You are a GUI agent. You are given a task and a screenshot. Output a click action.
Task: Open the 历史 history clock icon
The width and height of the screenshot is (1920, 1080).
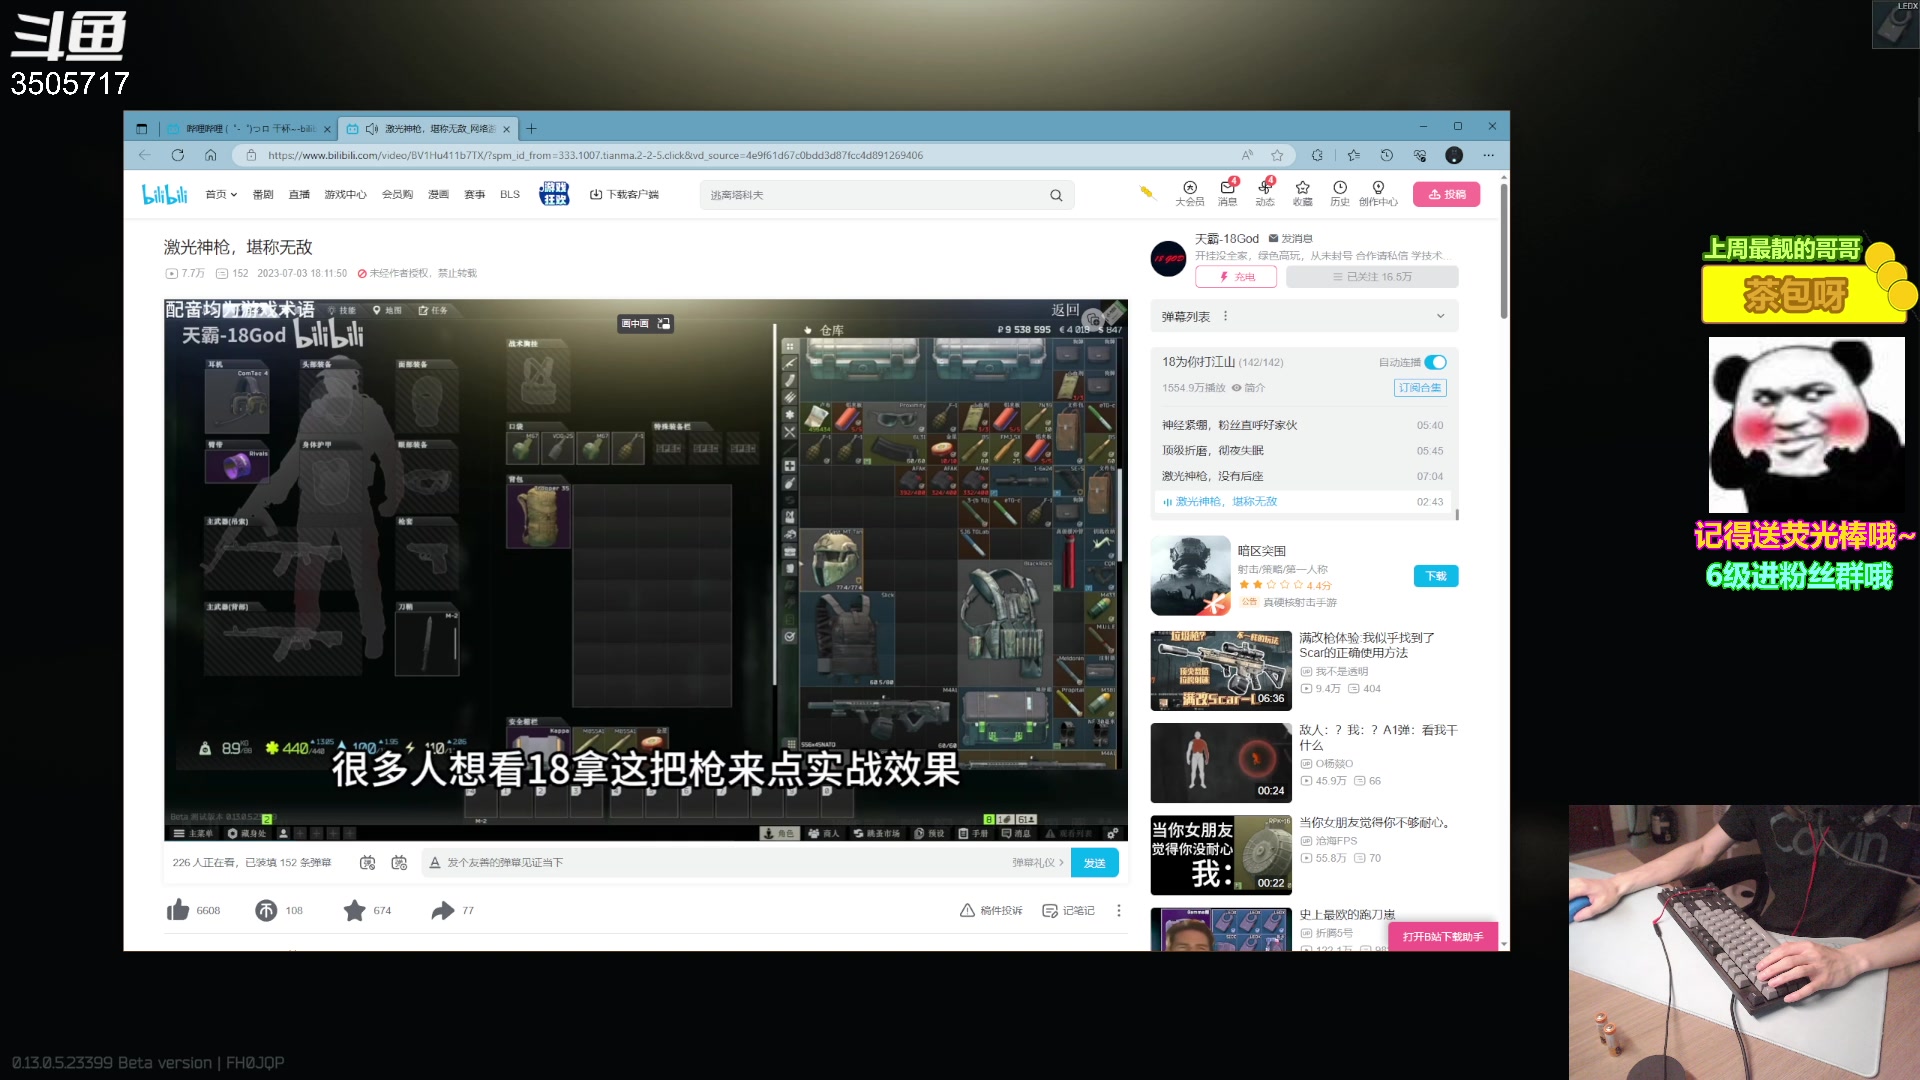(1340, 194)
